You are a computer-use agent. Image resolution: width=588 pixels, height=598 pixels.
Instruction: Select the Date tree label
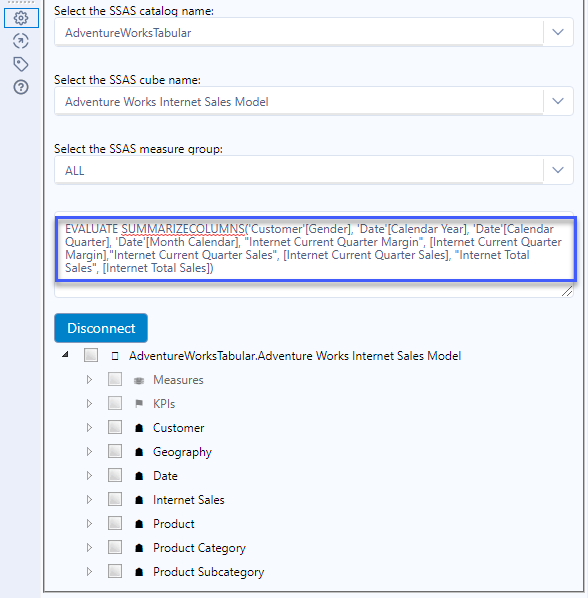pyautogui.click(x=165, y=476)
